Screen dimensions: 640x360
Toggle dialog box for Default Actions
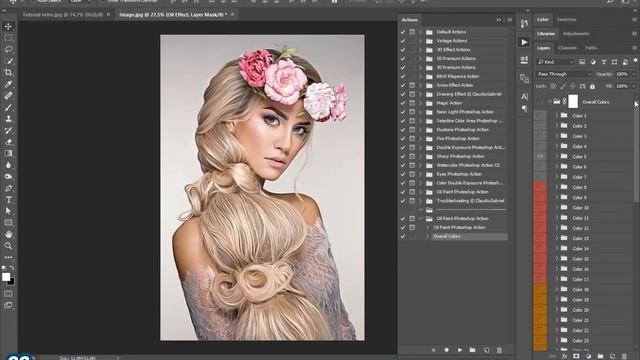pos(412,32)
